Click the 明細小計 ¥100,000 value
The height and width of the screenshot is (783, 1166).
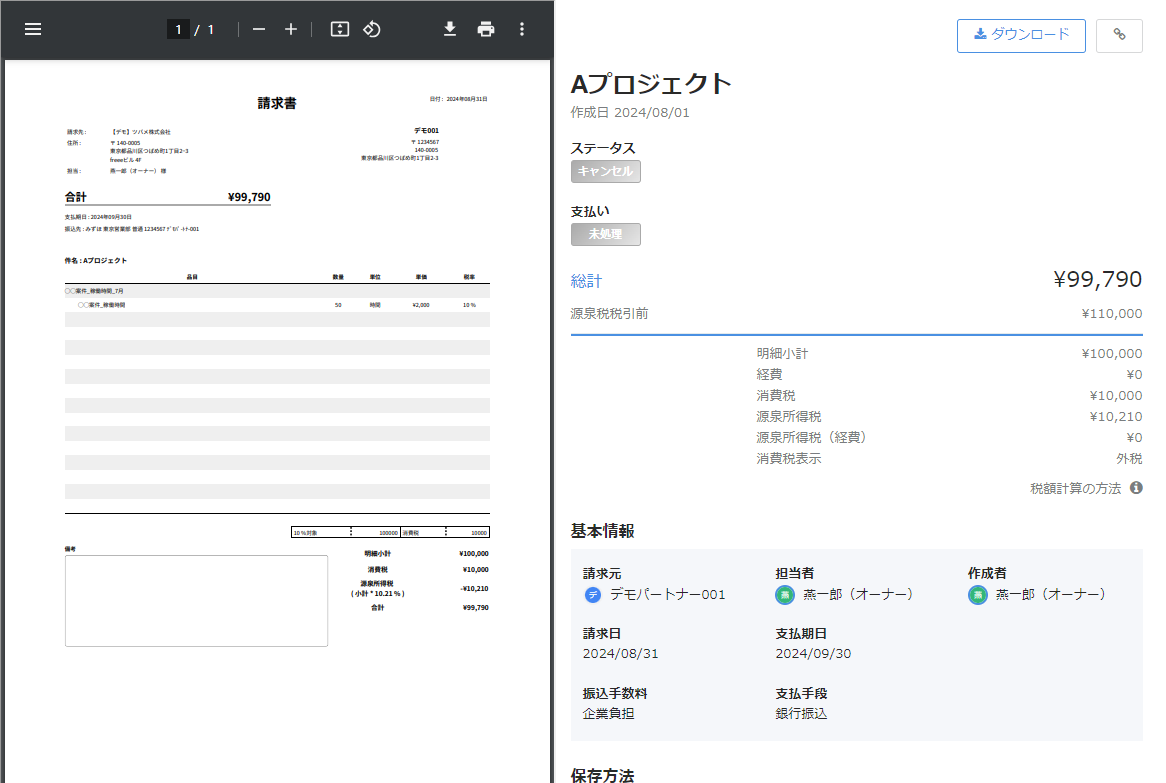tap(1112, 354)
